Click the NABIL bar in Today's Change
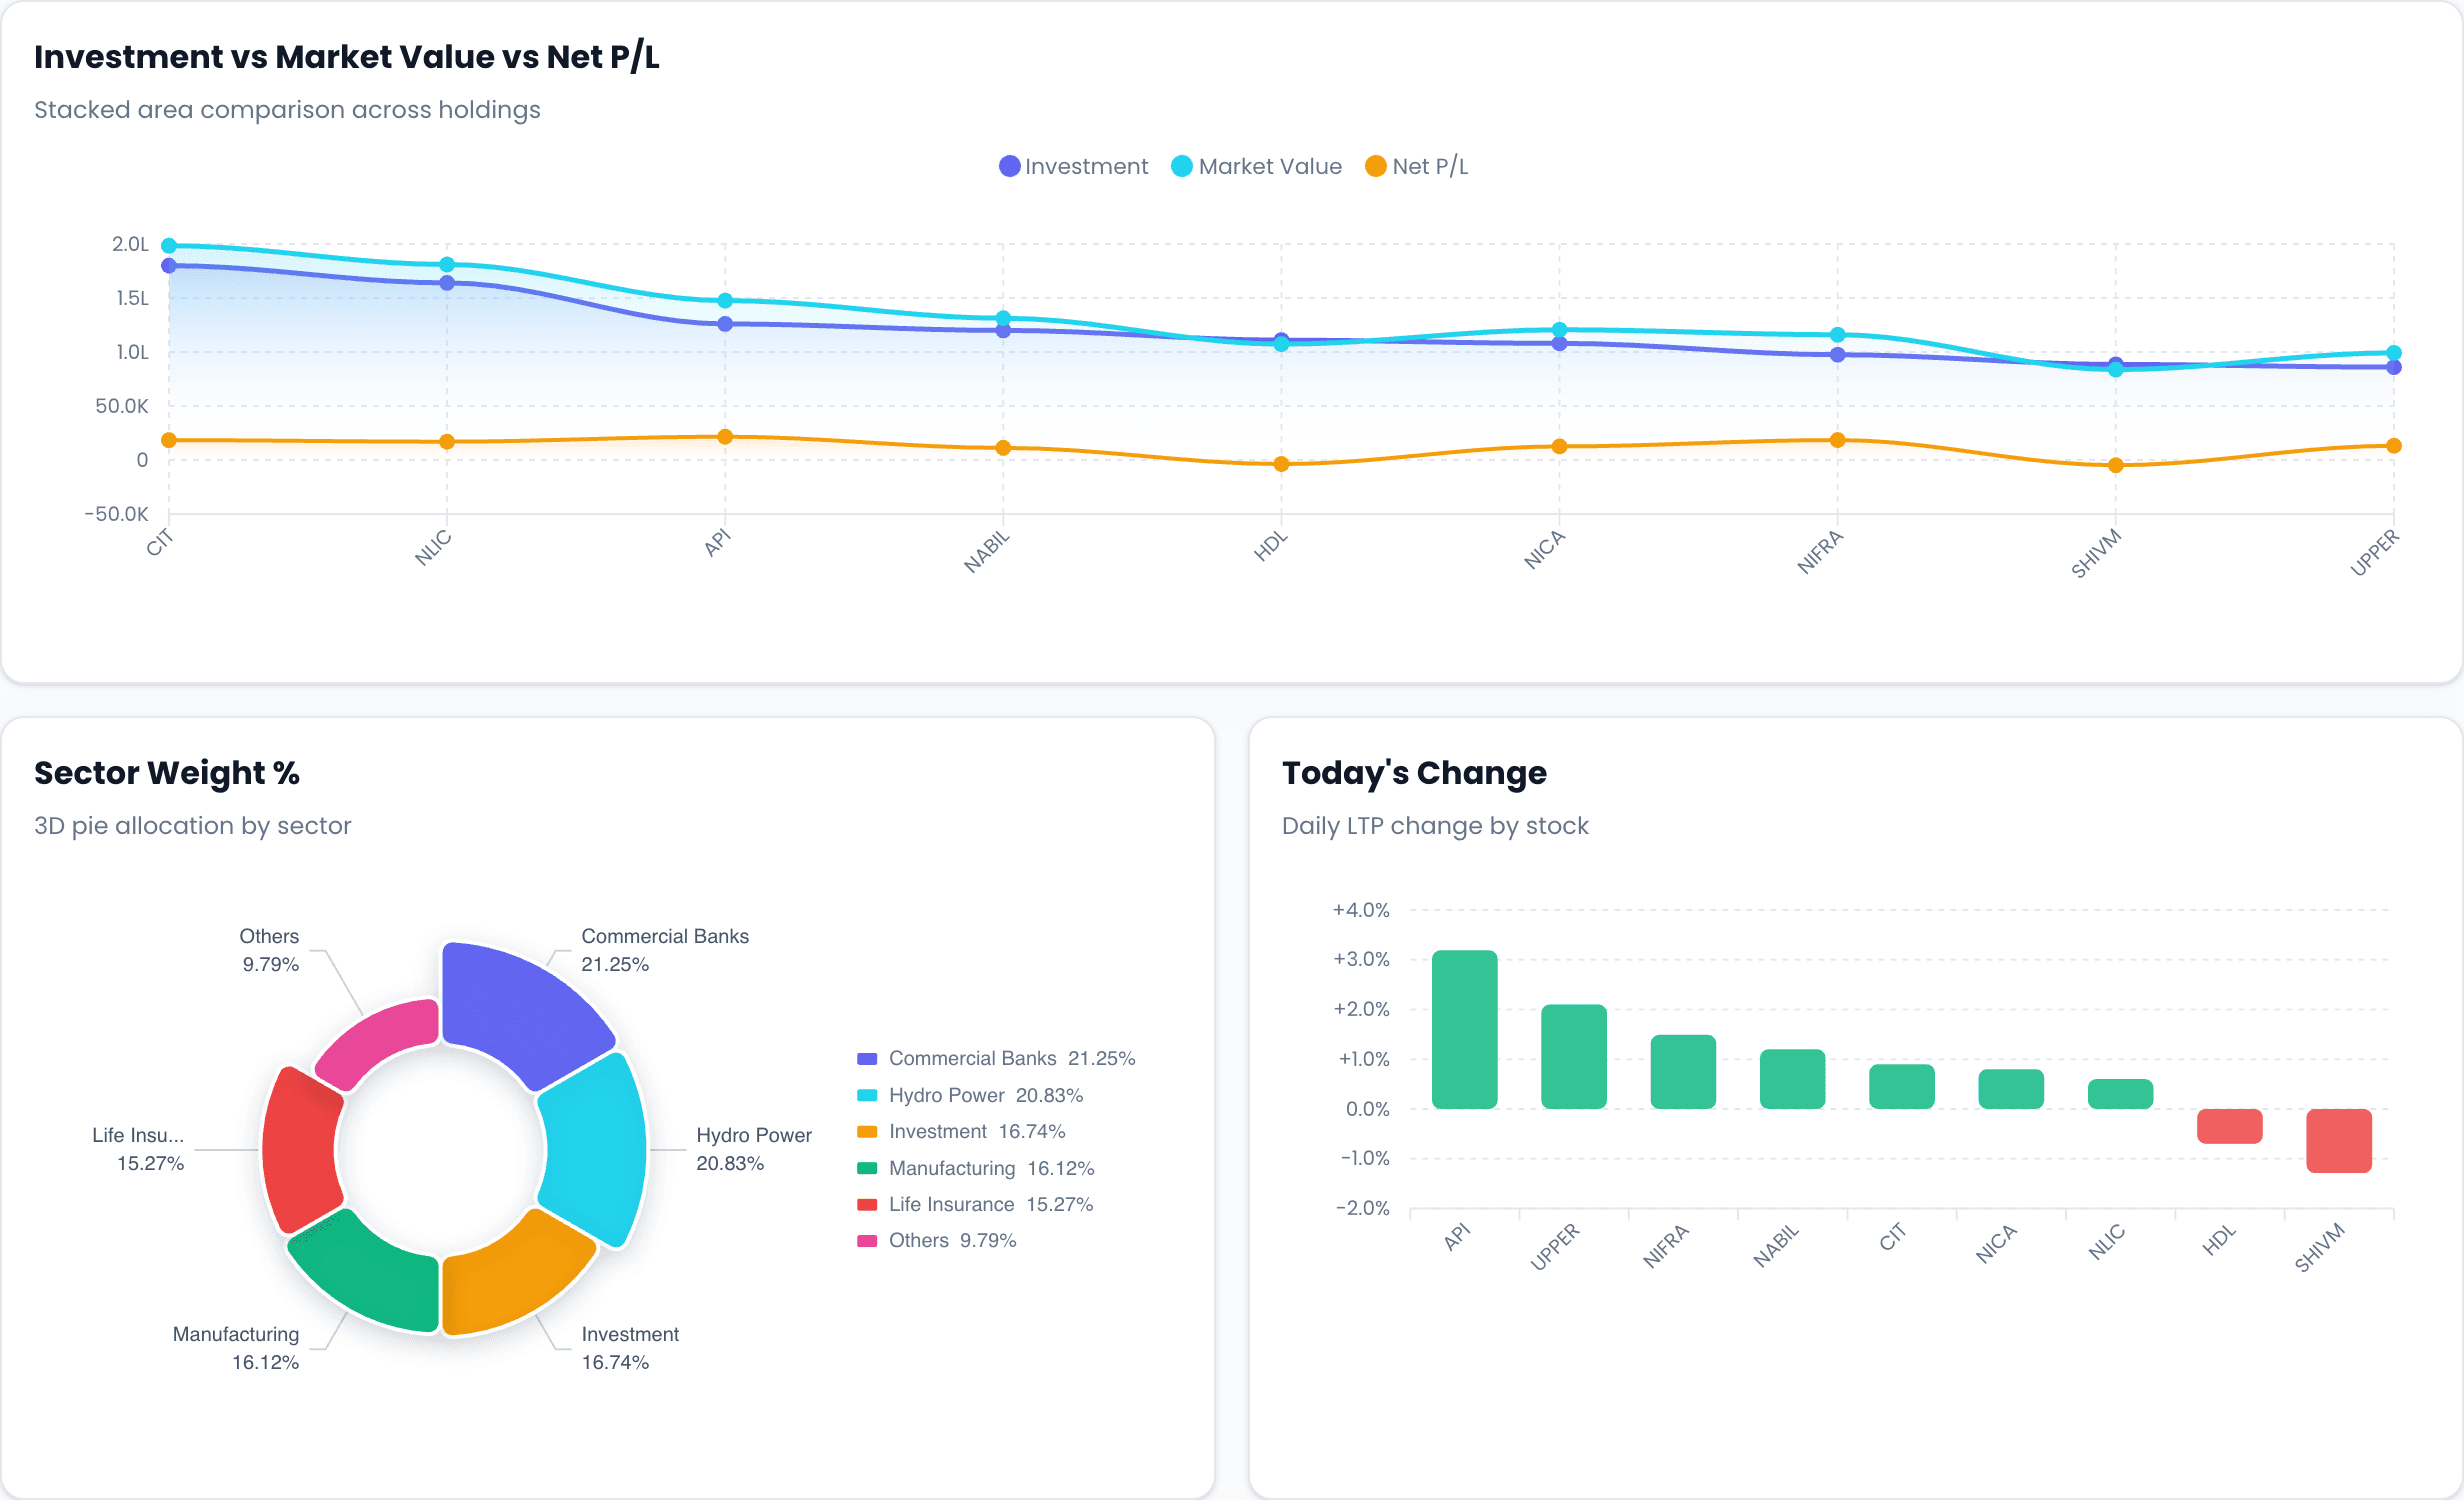The image size is (2464, 1500). click(1792, 1079)
